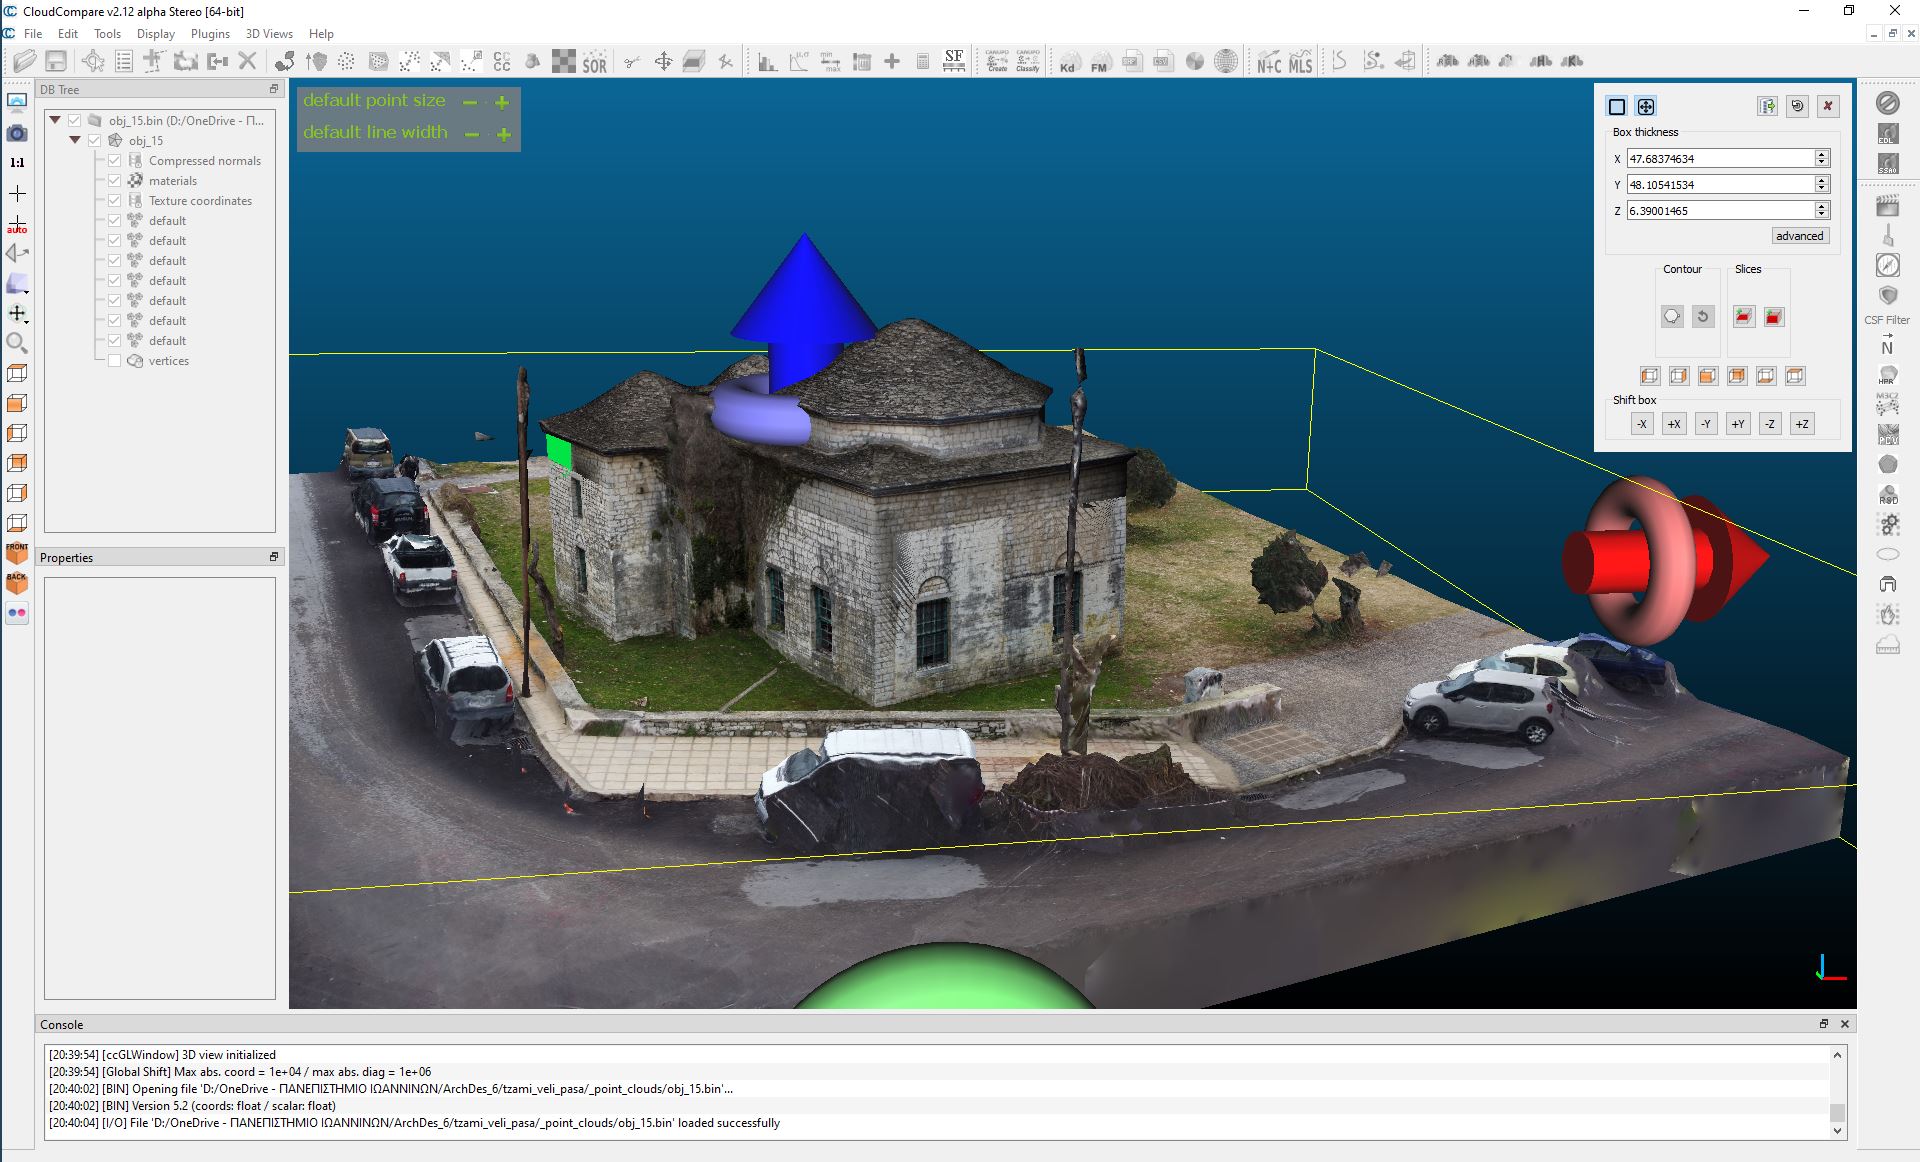Open the 3D Views menu
The height and width of the screenshot is (1162, 1920).
click(x=269, y=33)
